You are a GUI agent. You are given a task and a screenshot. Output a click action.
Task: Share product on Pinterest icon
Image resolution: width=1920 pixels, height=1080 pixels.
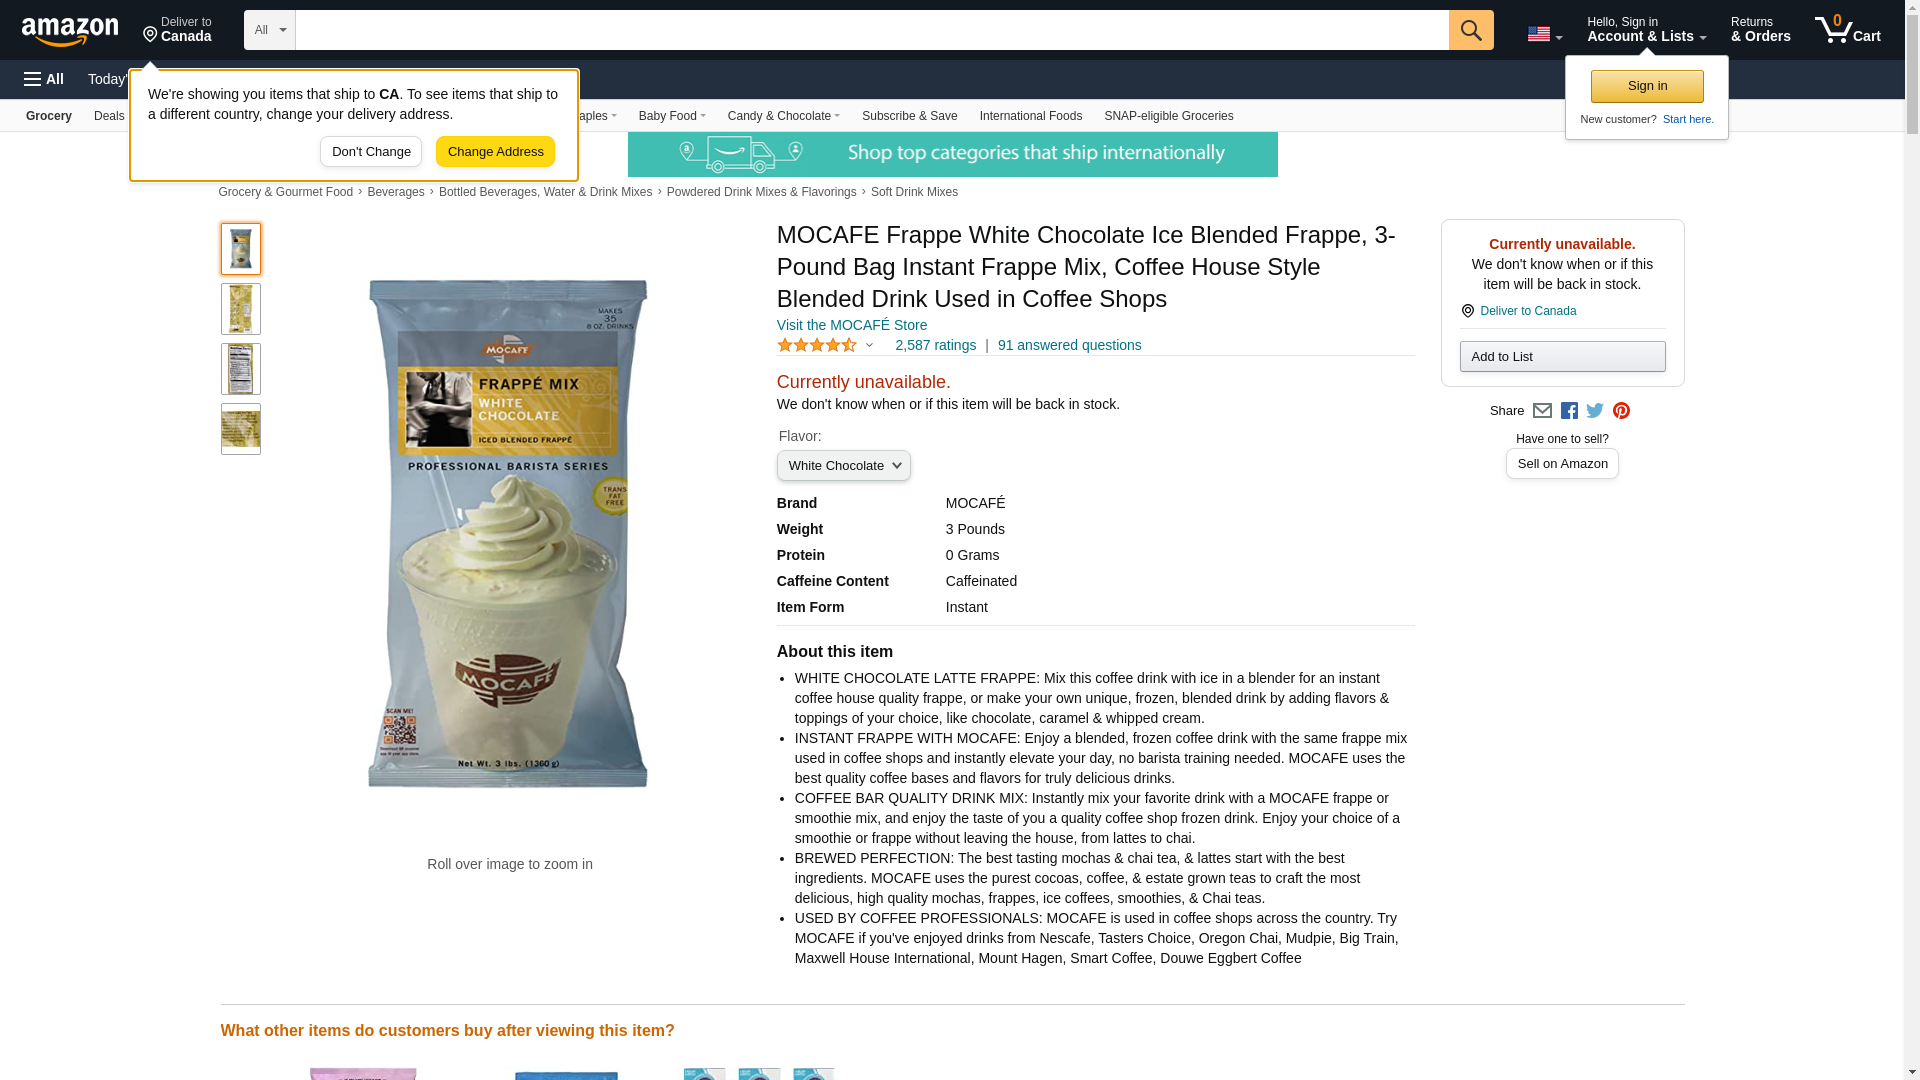pos(1621,411)
